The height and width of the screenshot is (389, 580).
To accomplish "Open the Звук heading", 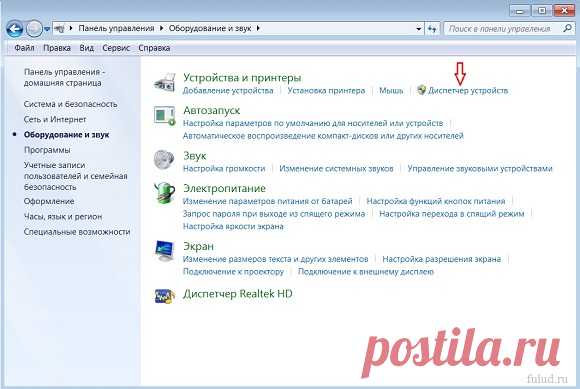I will (x=195, y=156).
